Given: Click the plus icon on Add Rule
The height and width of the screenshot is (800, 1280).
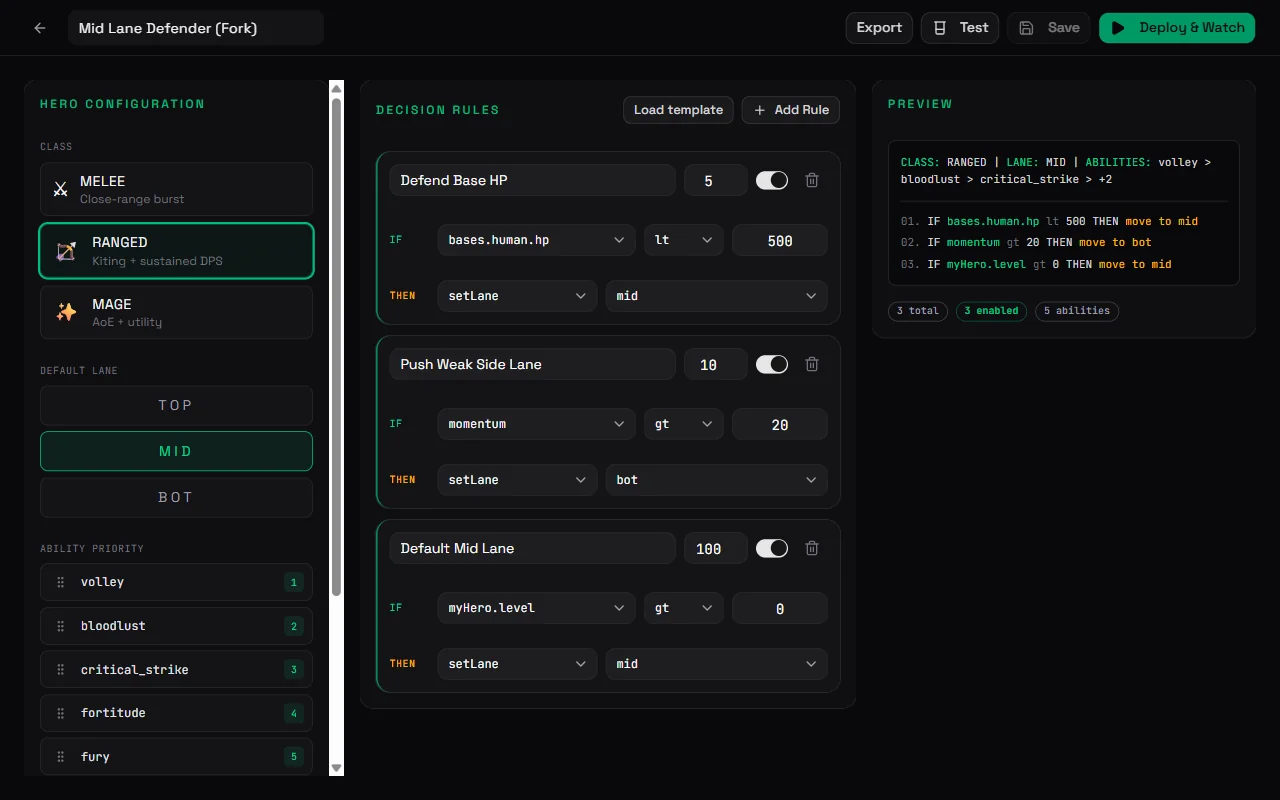Looking at the screenshot, I should [760, 110].
